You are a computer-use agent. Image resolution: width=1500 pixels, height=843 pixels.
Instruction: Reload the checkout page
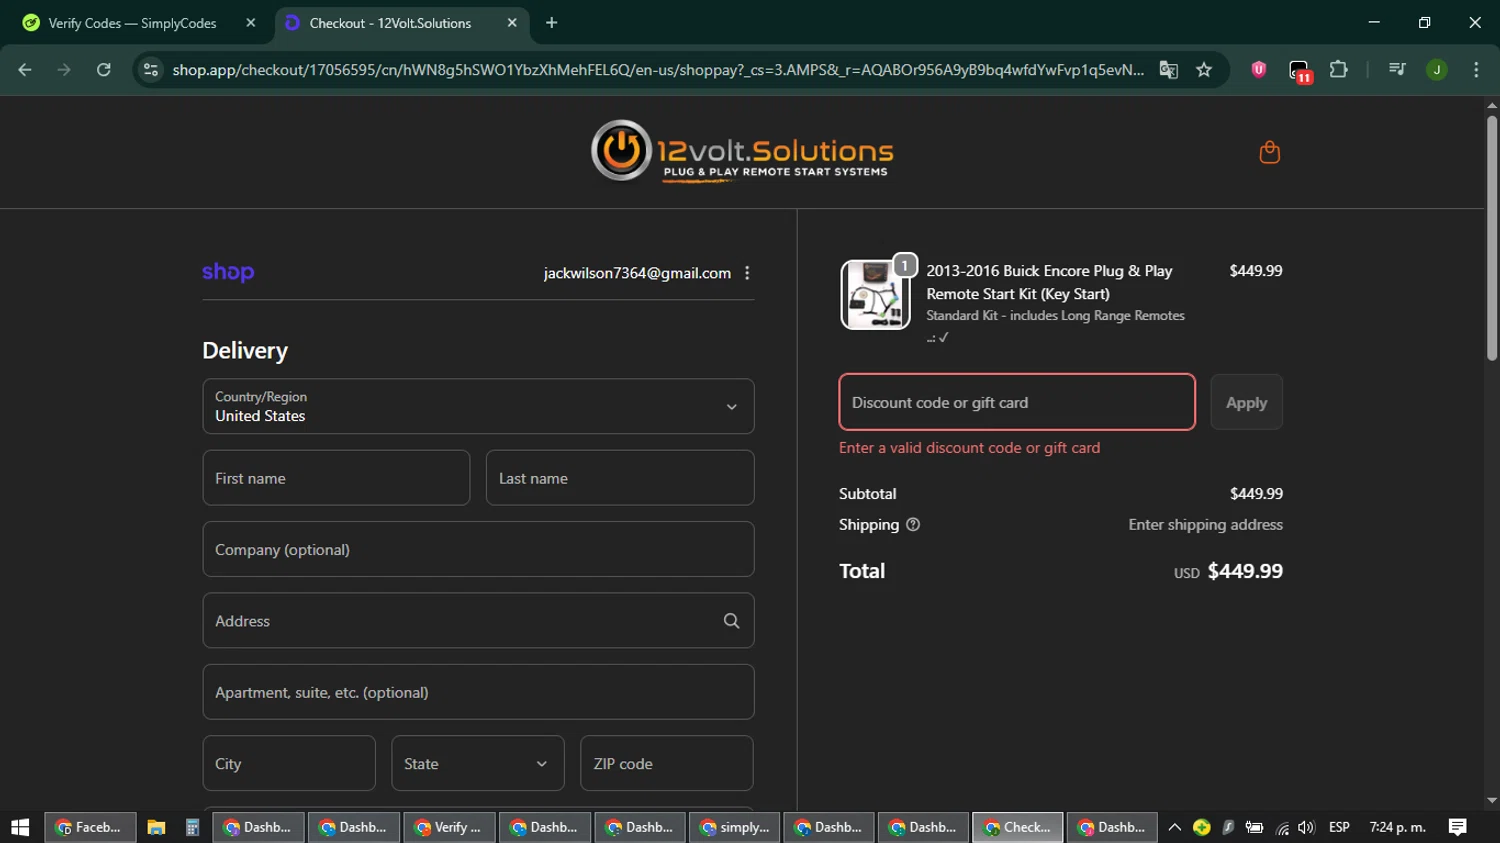(x=104, y=69)
